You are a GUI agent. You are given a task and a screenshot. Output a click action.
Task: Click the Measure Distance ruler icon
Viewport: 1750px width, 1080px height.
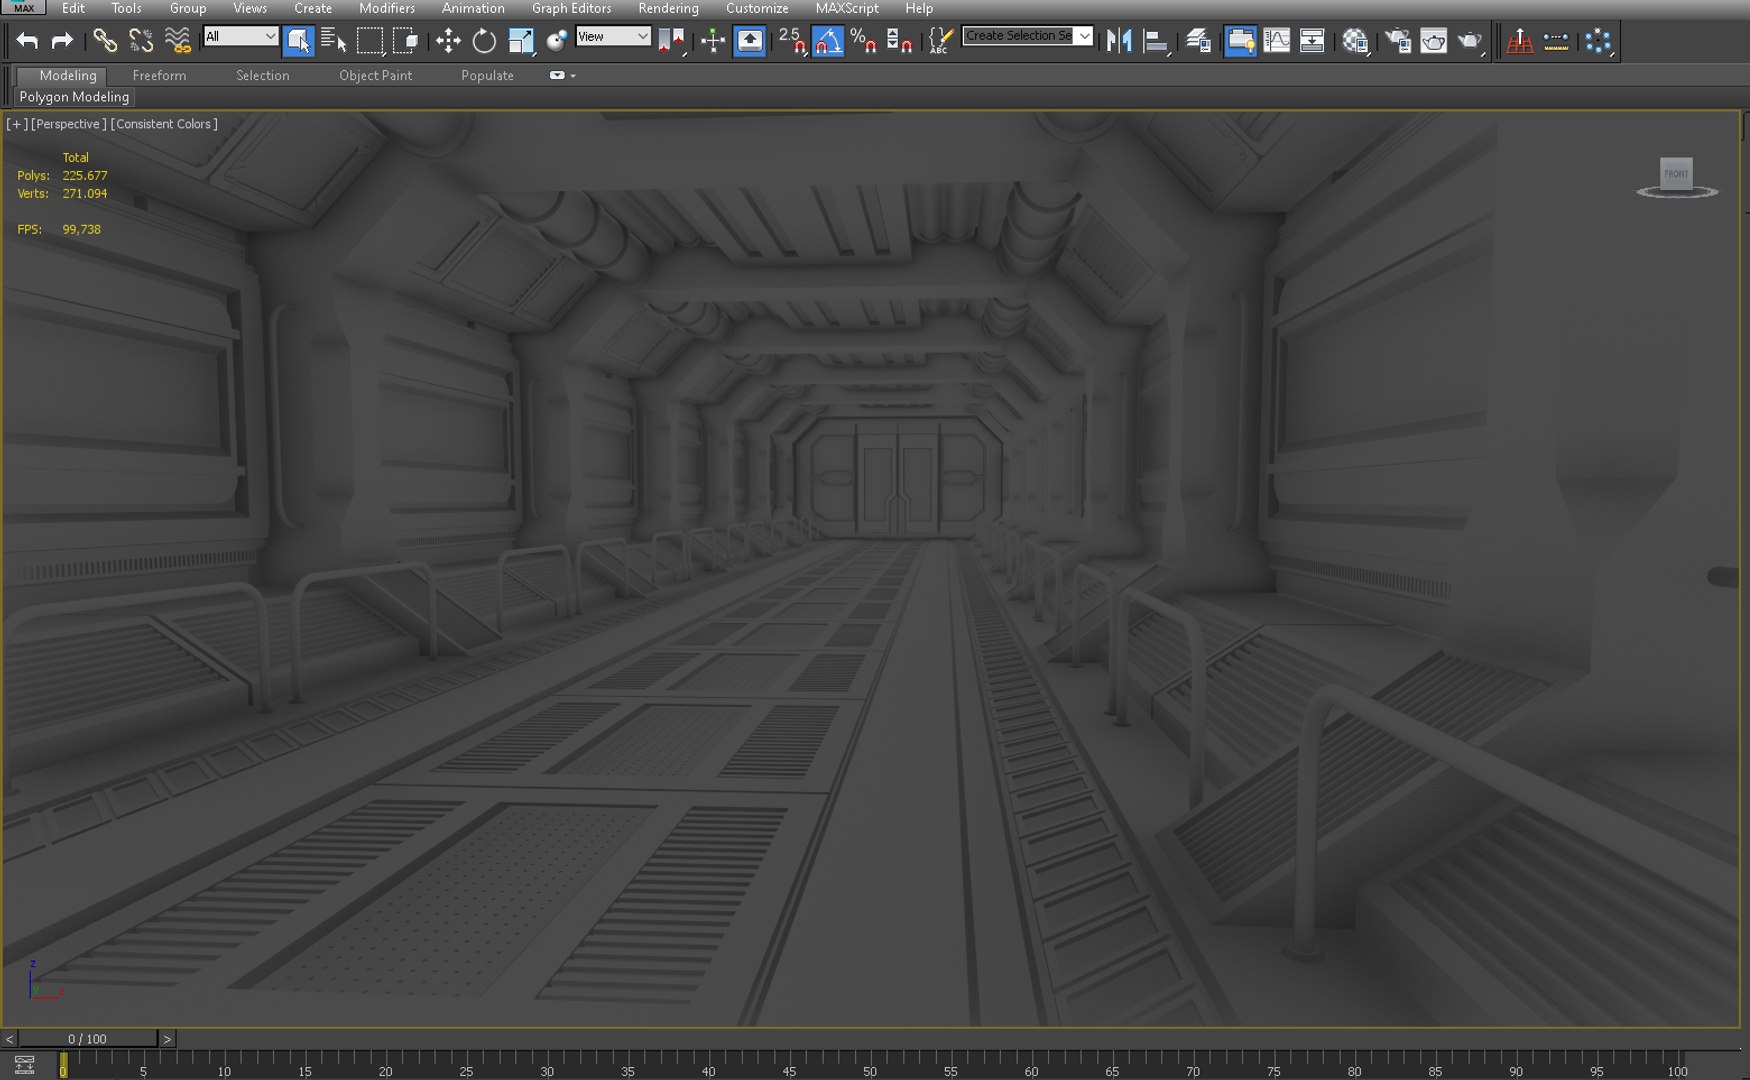[x=1556, y=41]
